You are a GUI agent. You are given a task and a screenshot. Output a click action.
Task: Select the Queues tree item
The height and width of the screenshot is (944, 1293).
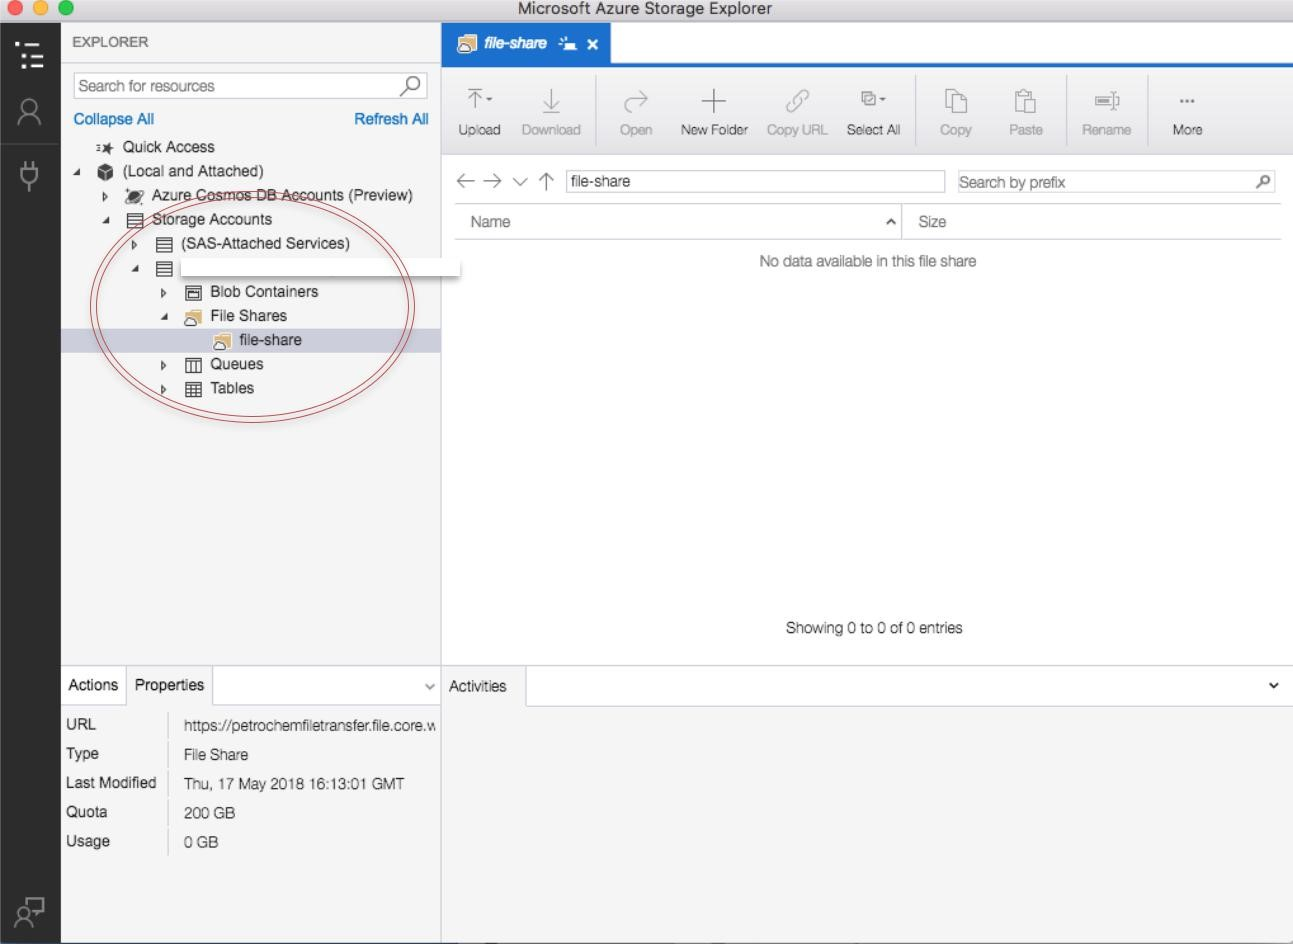[x=236, y=364]
